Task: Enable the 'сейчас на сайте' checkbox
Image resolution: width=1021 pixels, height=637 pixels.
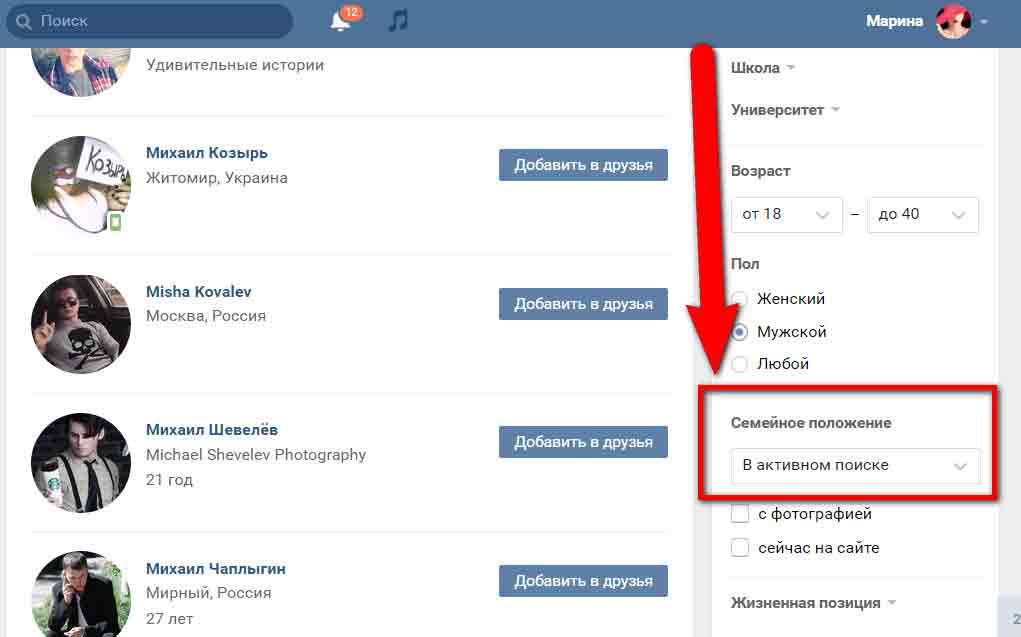Action: (x=740, y=548)
